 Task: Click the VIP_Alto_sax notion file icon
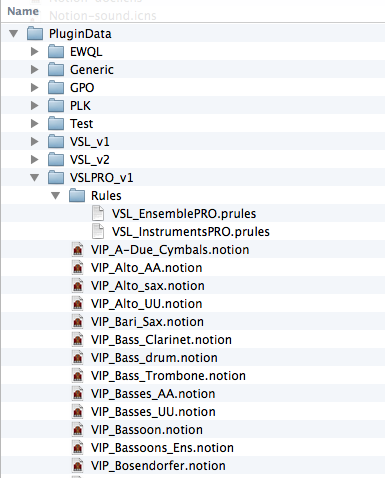[77, 286]
